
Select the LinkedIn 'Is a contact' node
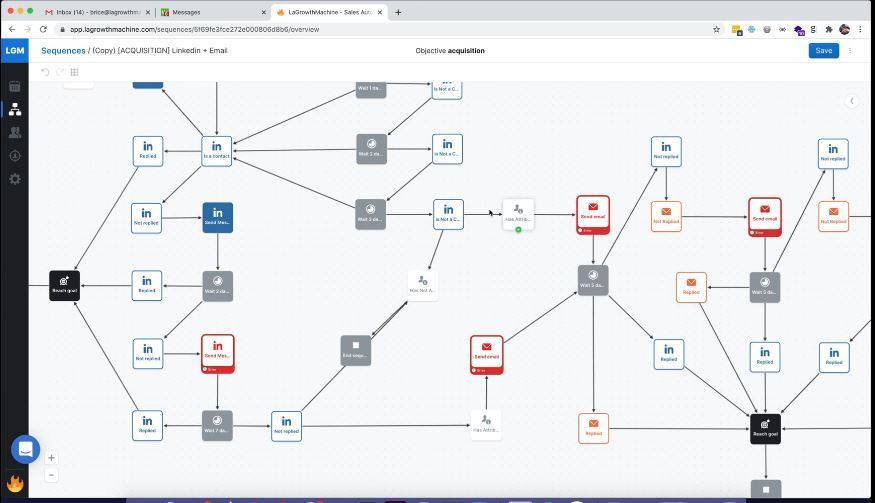217,151
